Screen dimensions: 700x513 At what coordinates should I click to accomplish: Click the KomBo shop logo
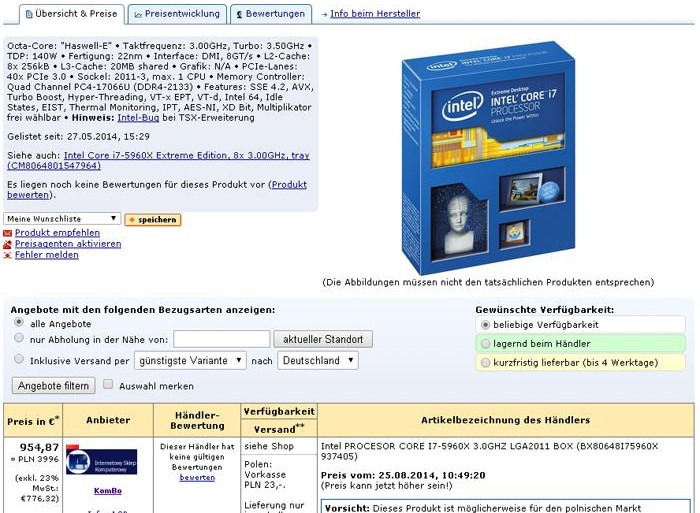pyautogui.click(x=102, y=460)
